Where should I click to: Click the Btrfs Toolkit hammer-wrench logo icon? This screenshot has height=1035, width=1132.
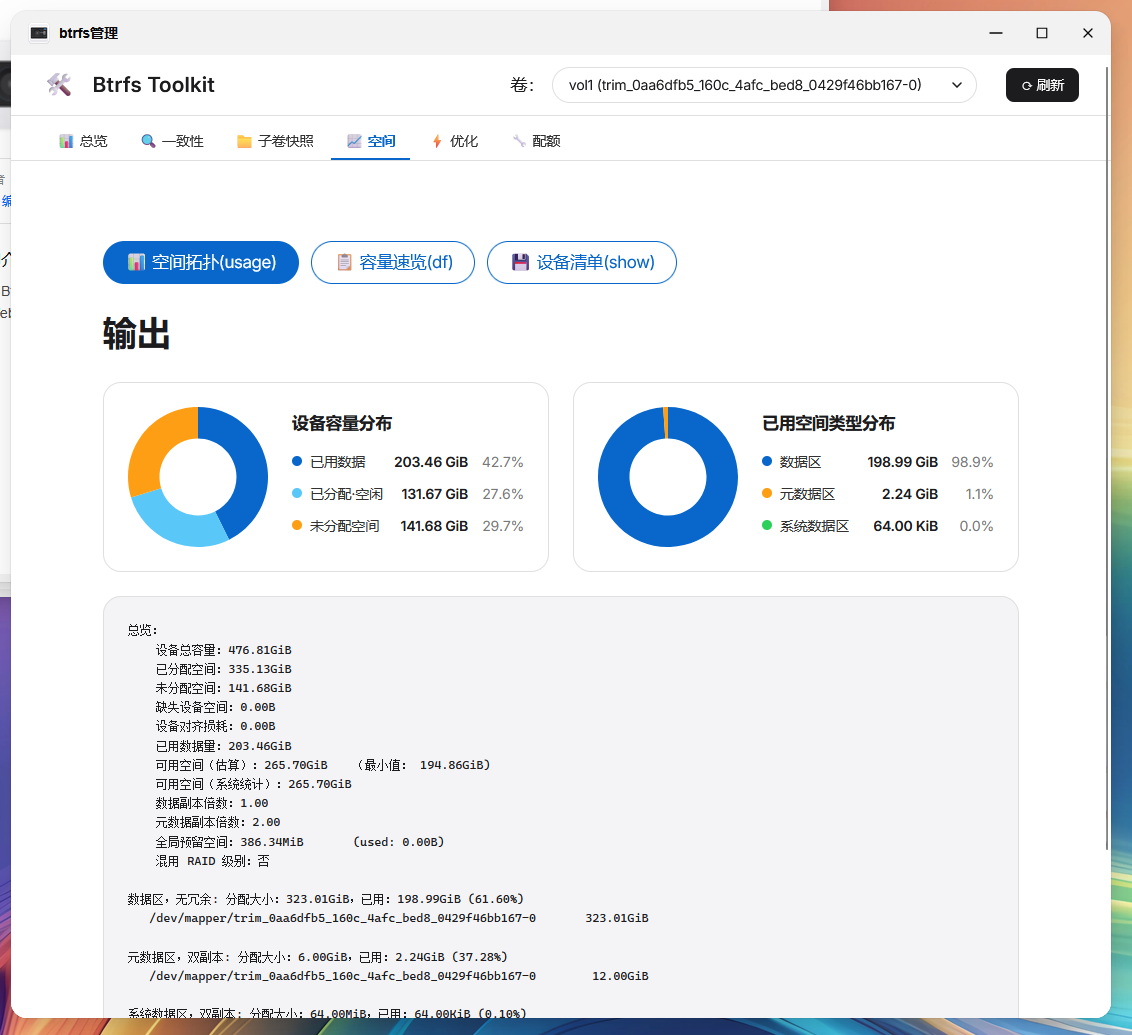pyautogui.click(x=59, y=84)
